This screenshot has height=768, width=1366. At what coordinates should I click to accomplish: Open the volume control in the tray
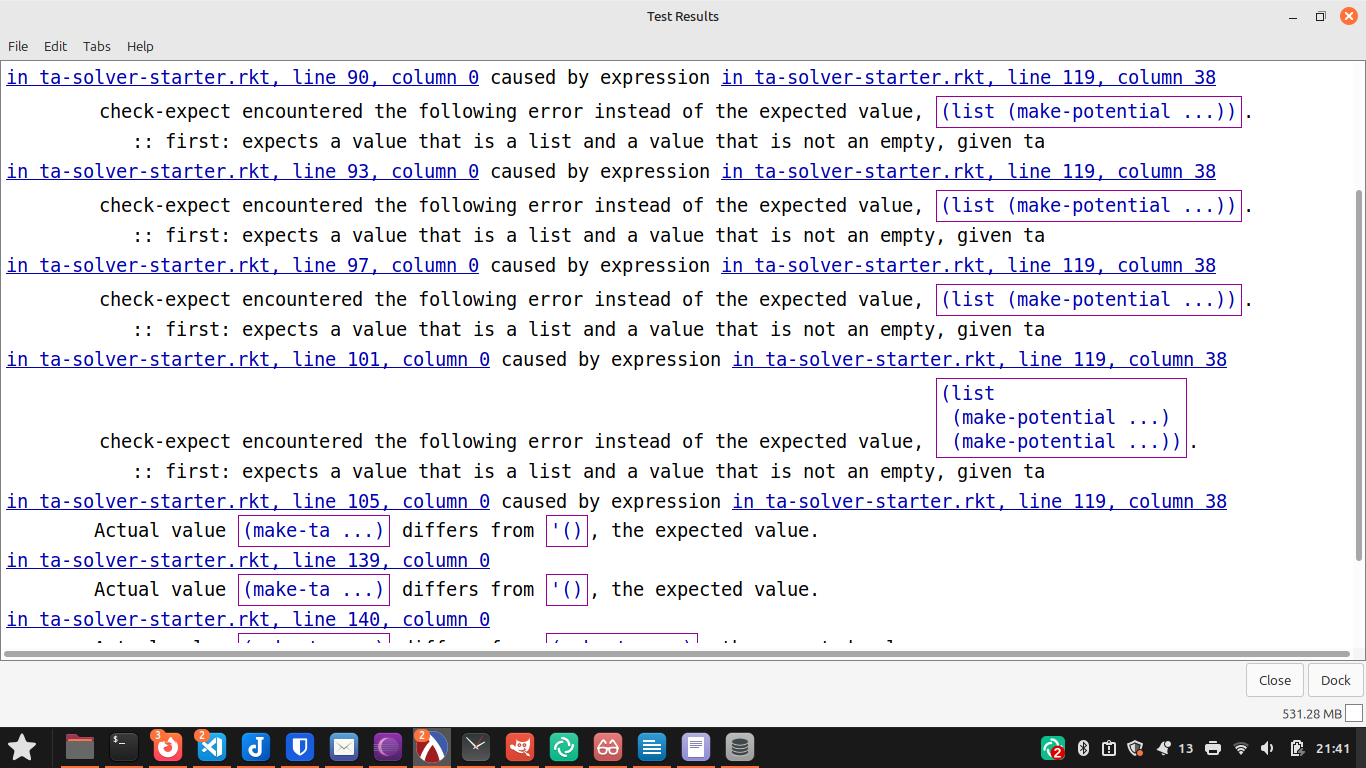point(1268,748)
